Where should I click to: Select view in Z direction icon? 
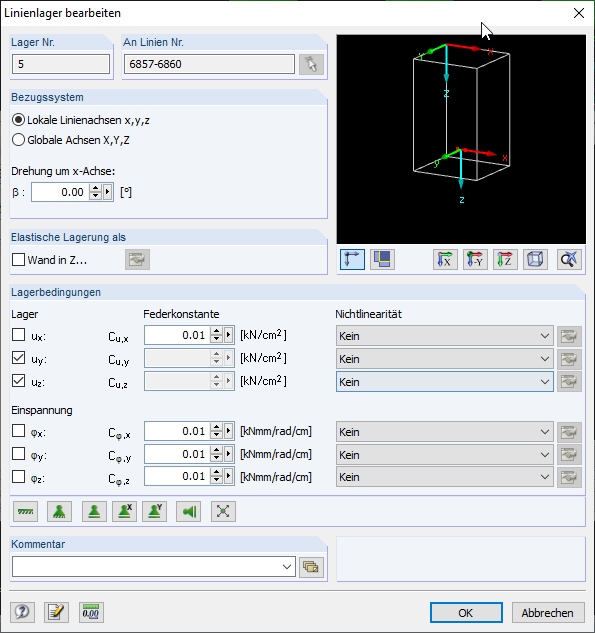(x=505, y=259)
